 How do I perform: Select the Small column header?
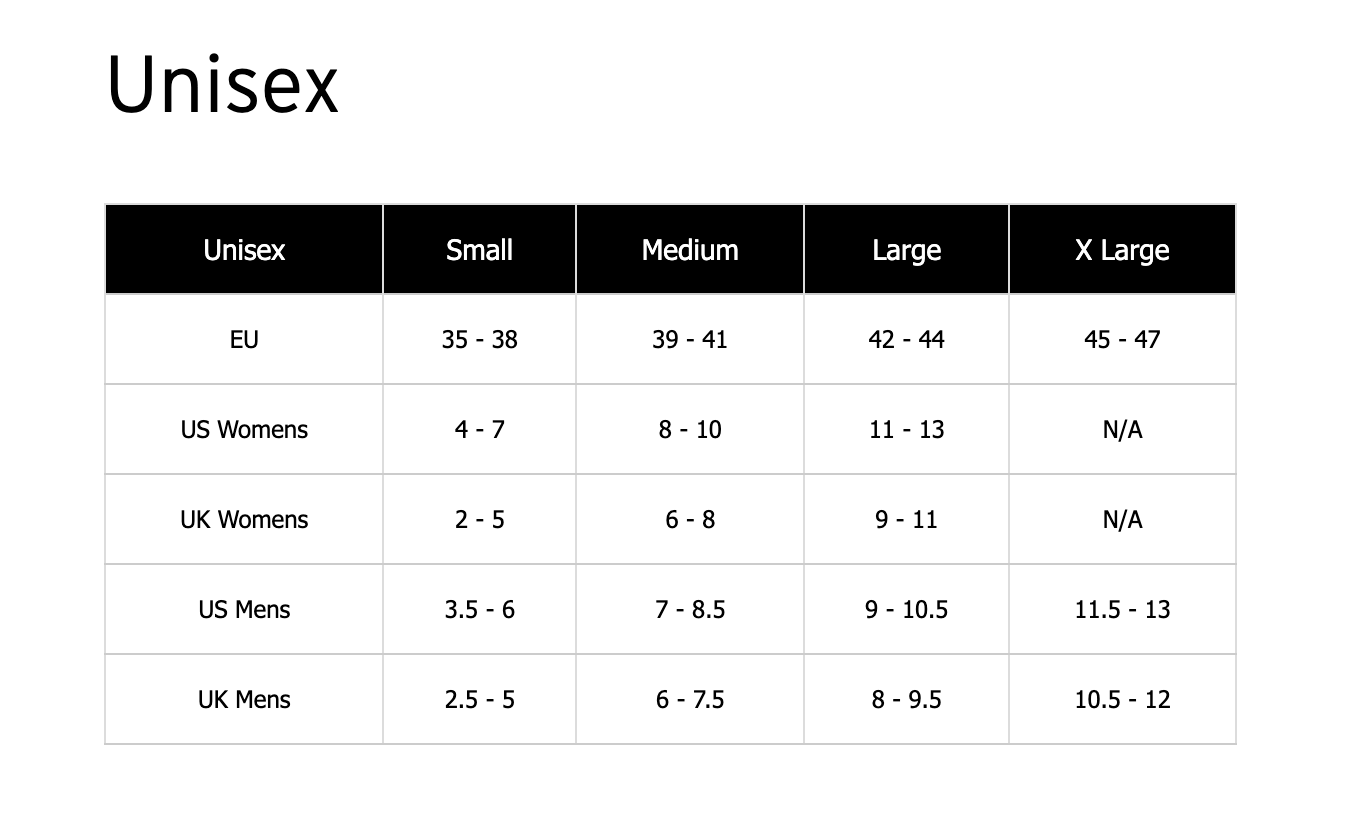coord(479,249)
